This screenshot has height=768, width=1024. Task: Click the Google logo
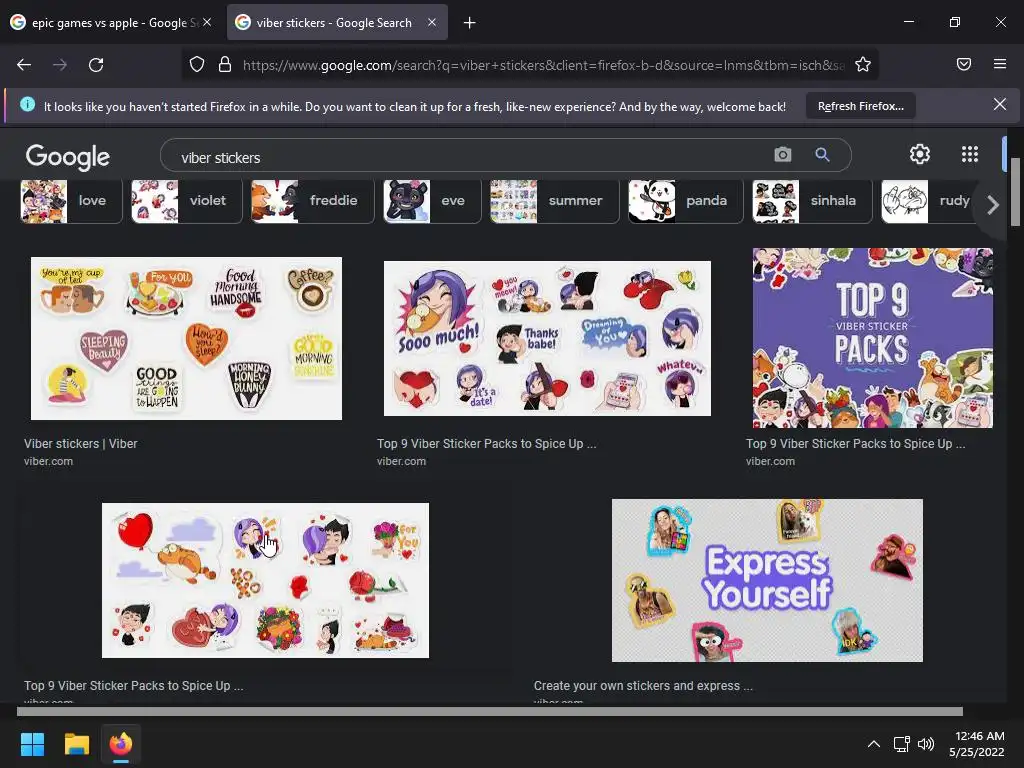[x=68, y=157]
